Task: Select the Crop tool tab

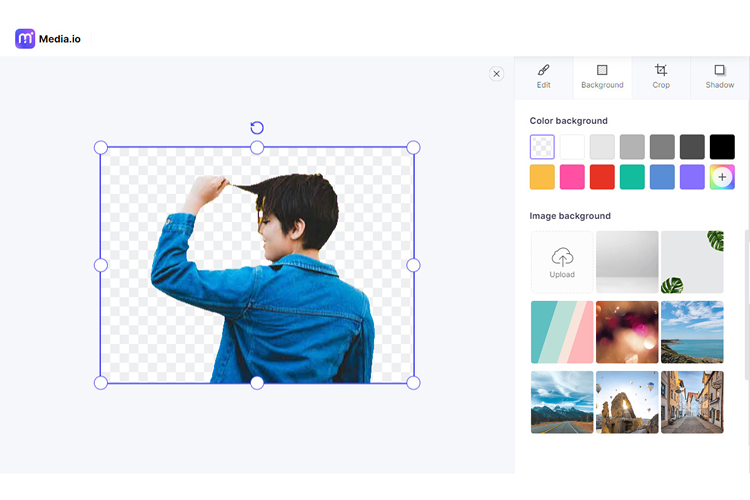Action: (x=661, y=76)
